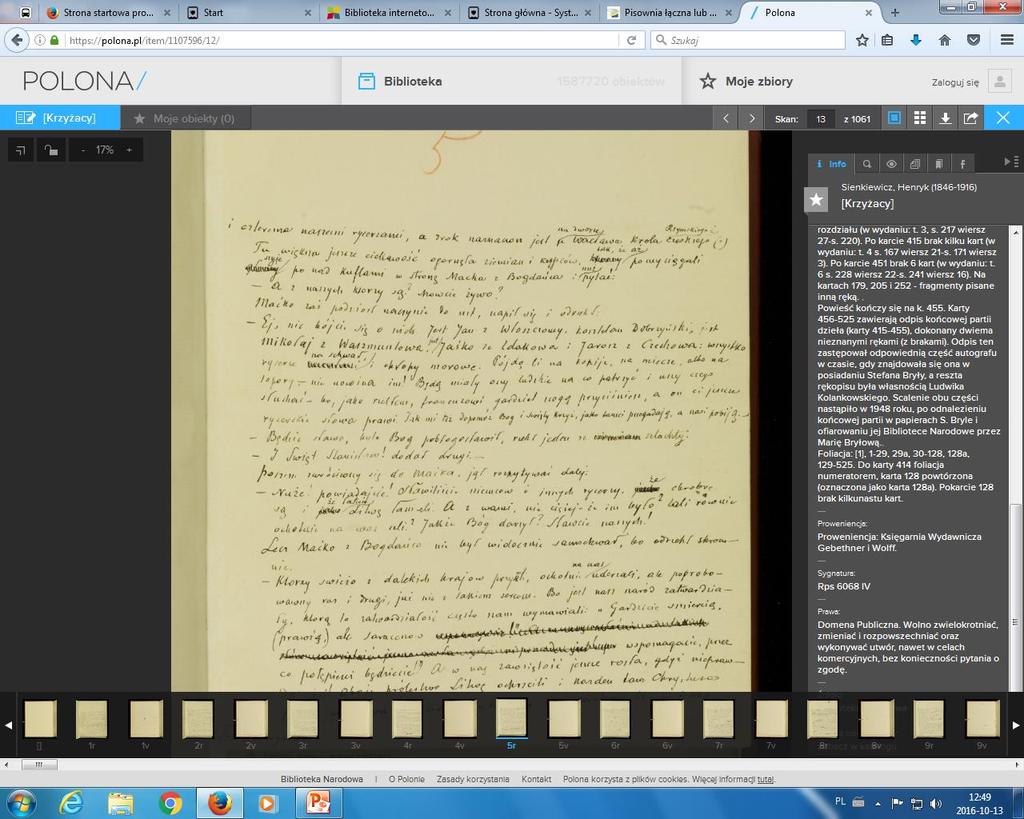Open the Biblioteka Narodowa footer link
Screen dimensions: 1024x819
coord(321,779)
